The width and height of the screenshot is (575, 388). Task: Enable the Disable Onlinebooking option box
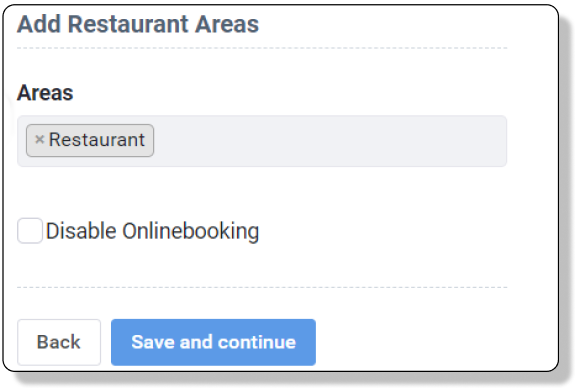click(x=30, y=231)
